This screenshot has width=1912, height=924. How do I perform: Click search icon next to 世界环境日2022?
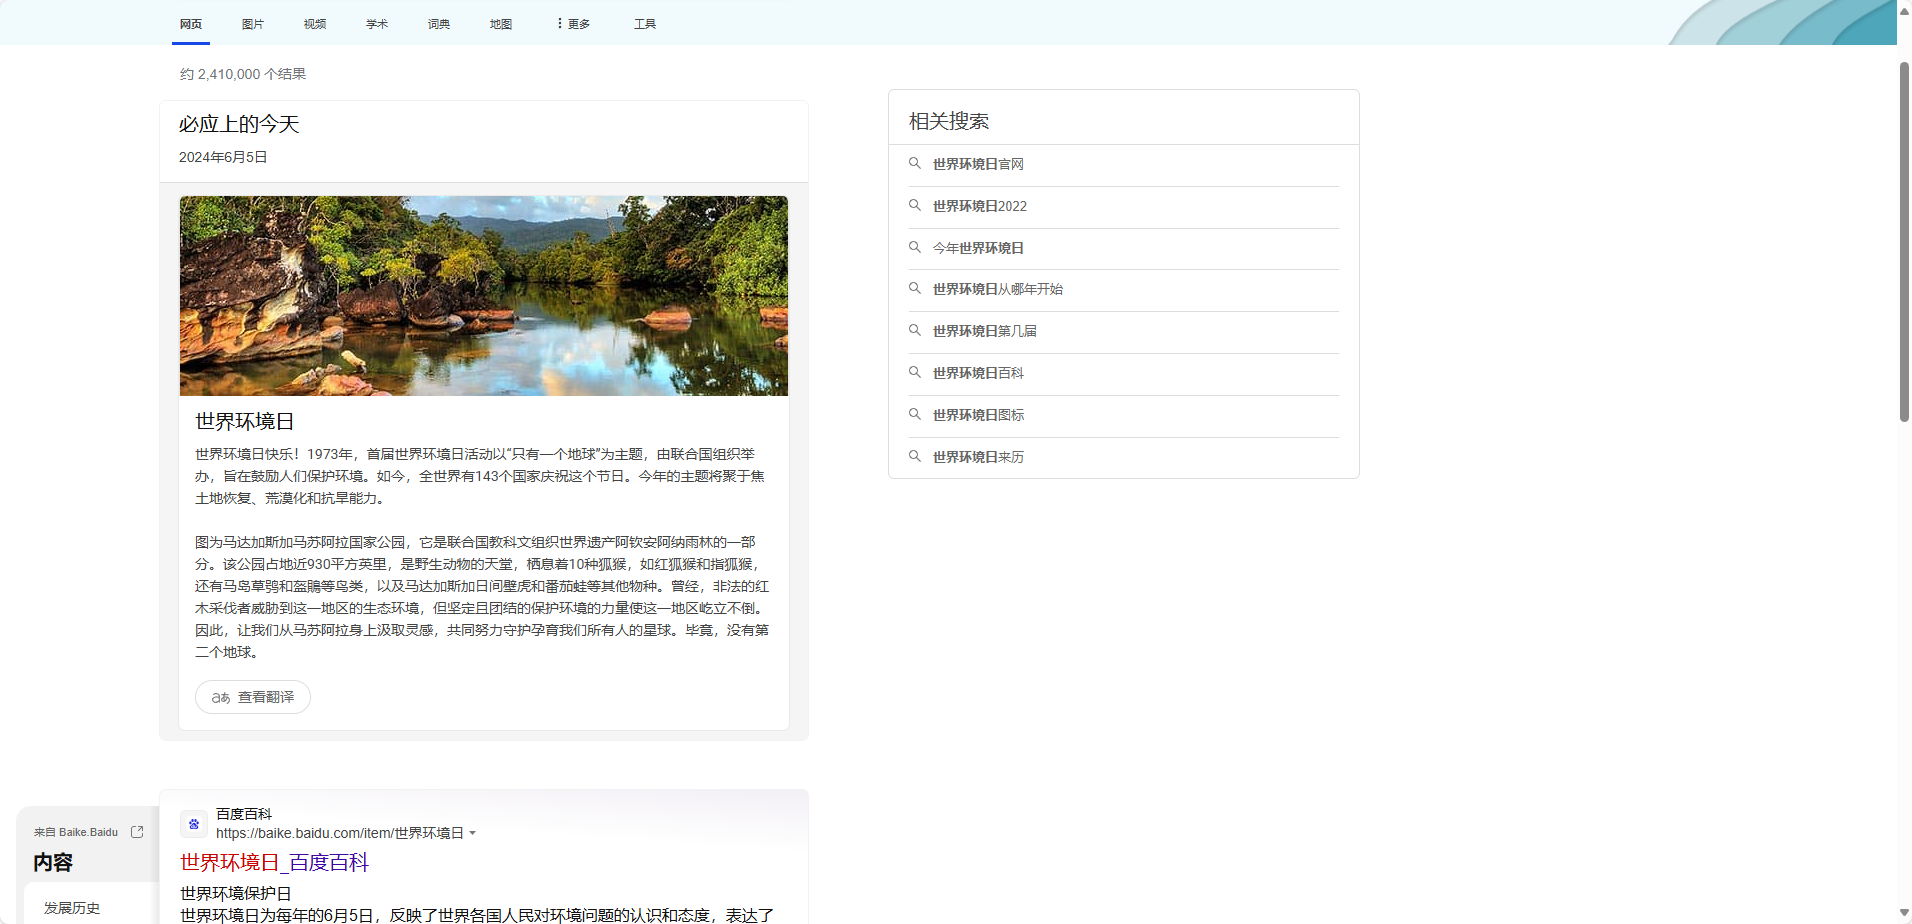[914, 205]
